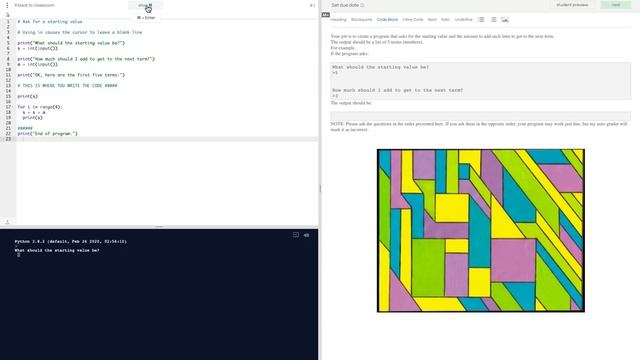Click code line 'print("End of program.")'
Image resolution: width=640 pixels, height=360 pixels.
(x=47, y=133)
